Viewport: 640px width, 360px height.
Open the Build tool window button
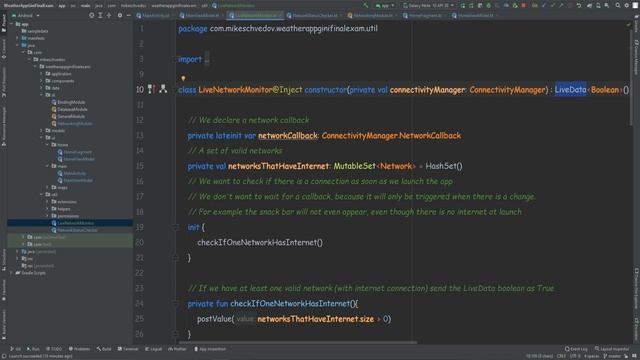(104, 349)
